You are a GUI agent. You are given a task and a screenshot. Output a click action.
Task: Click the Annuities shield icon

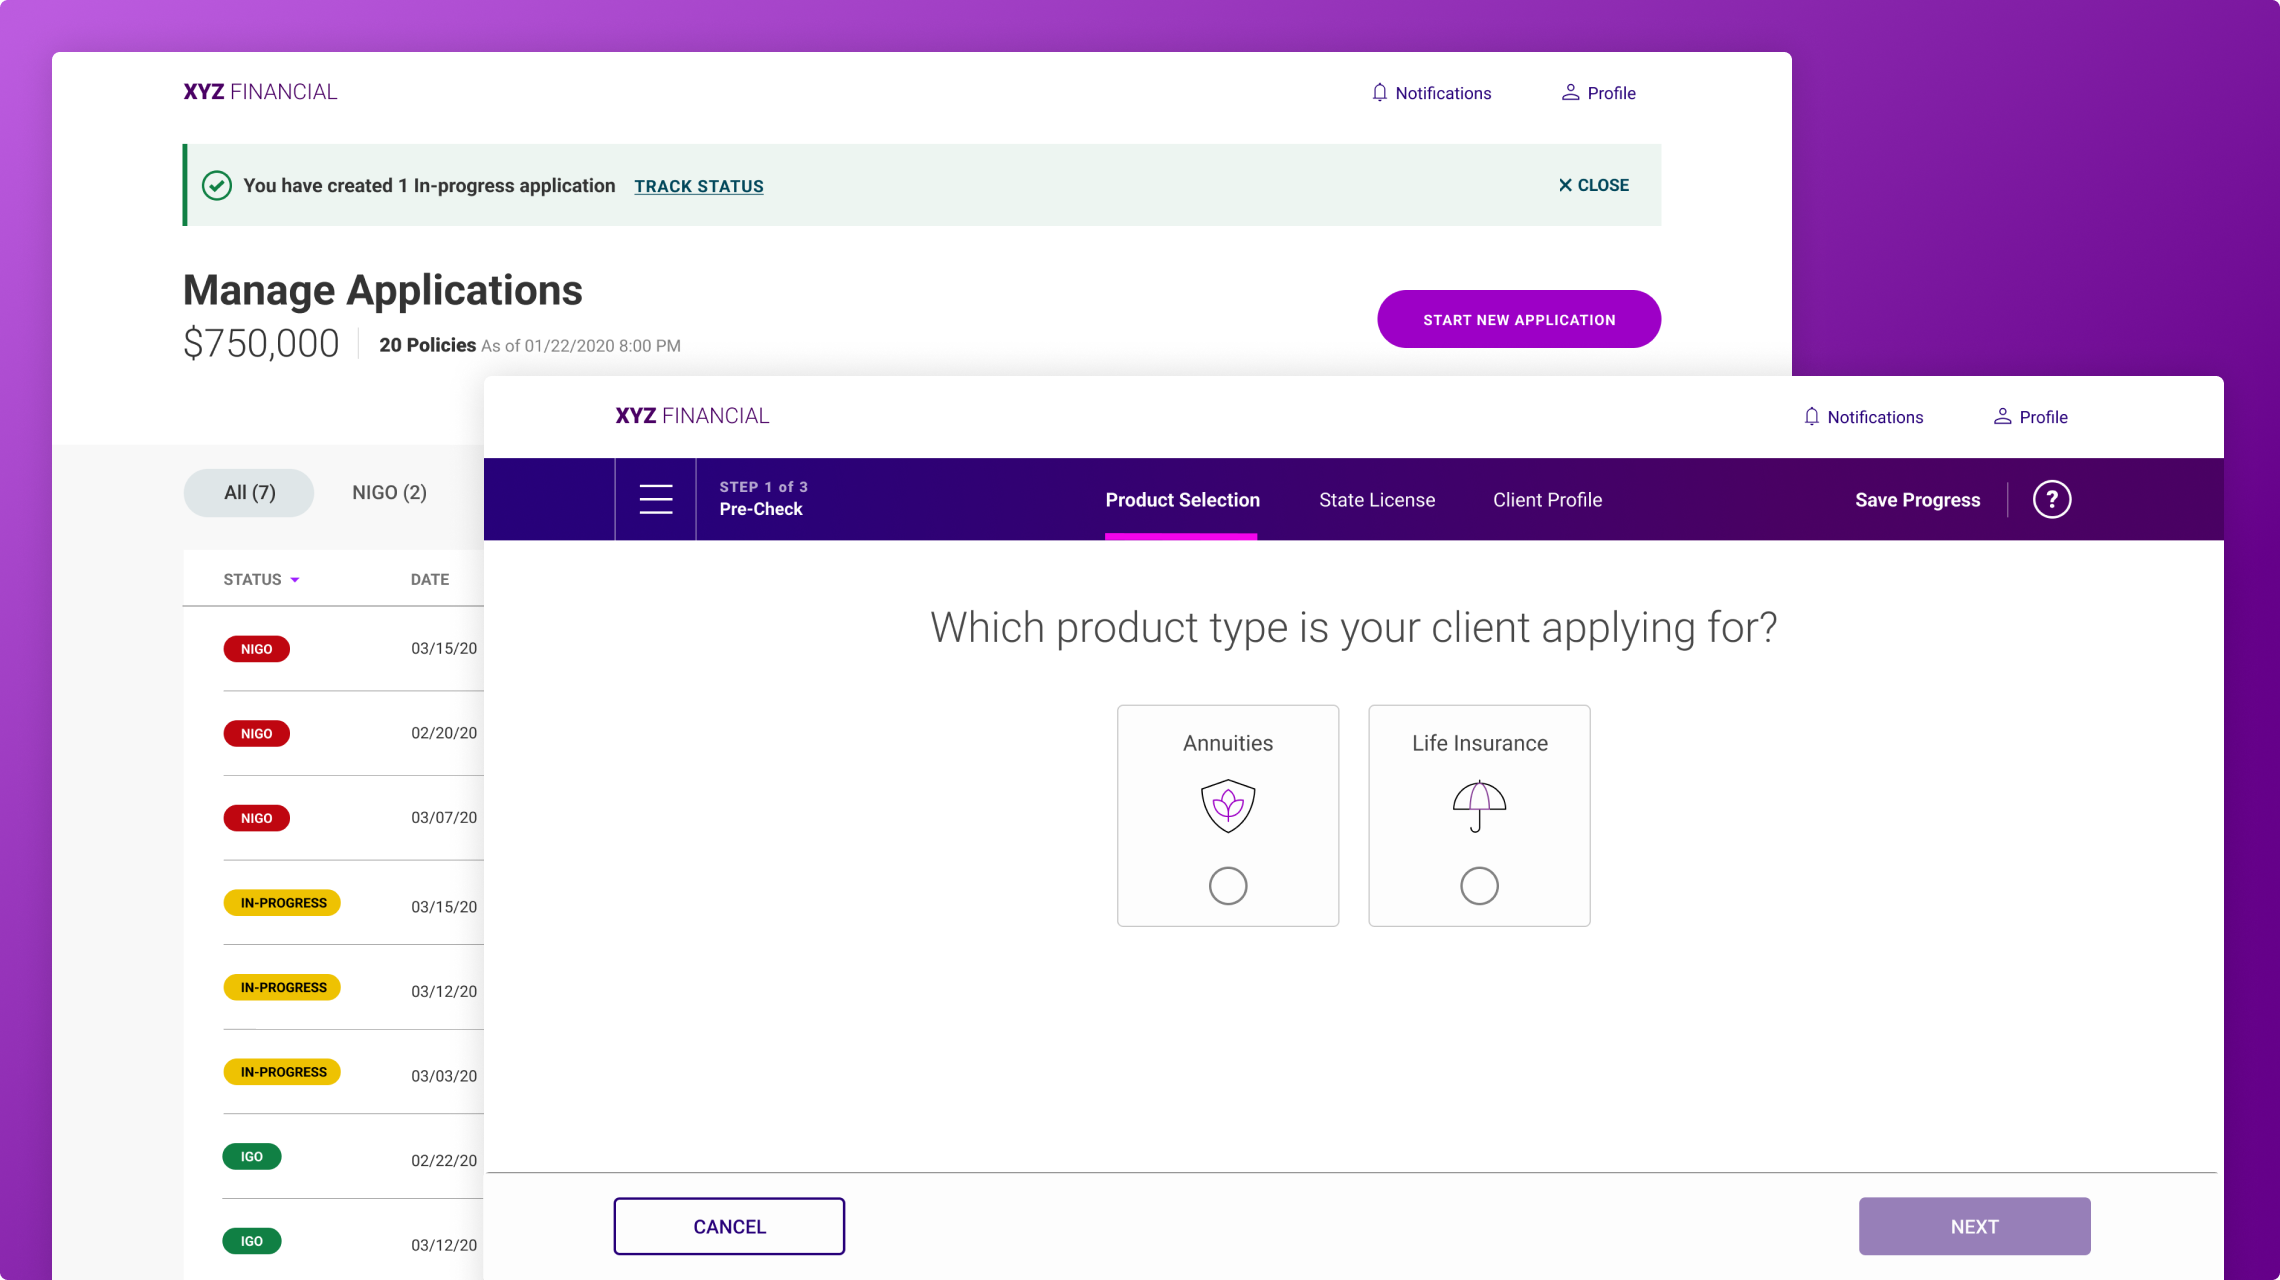(1227, 806)
